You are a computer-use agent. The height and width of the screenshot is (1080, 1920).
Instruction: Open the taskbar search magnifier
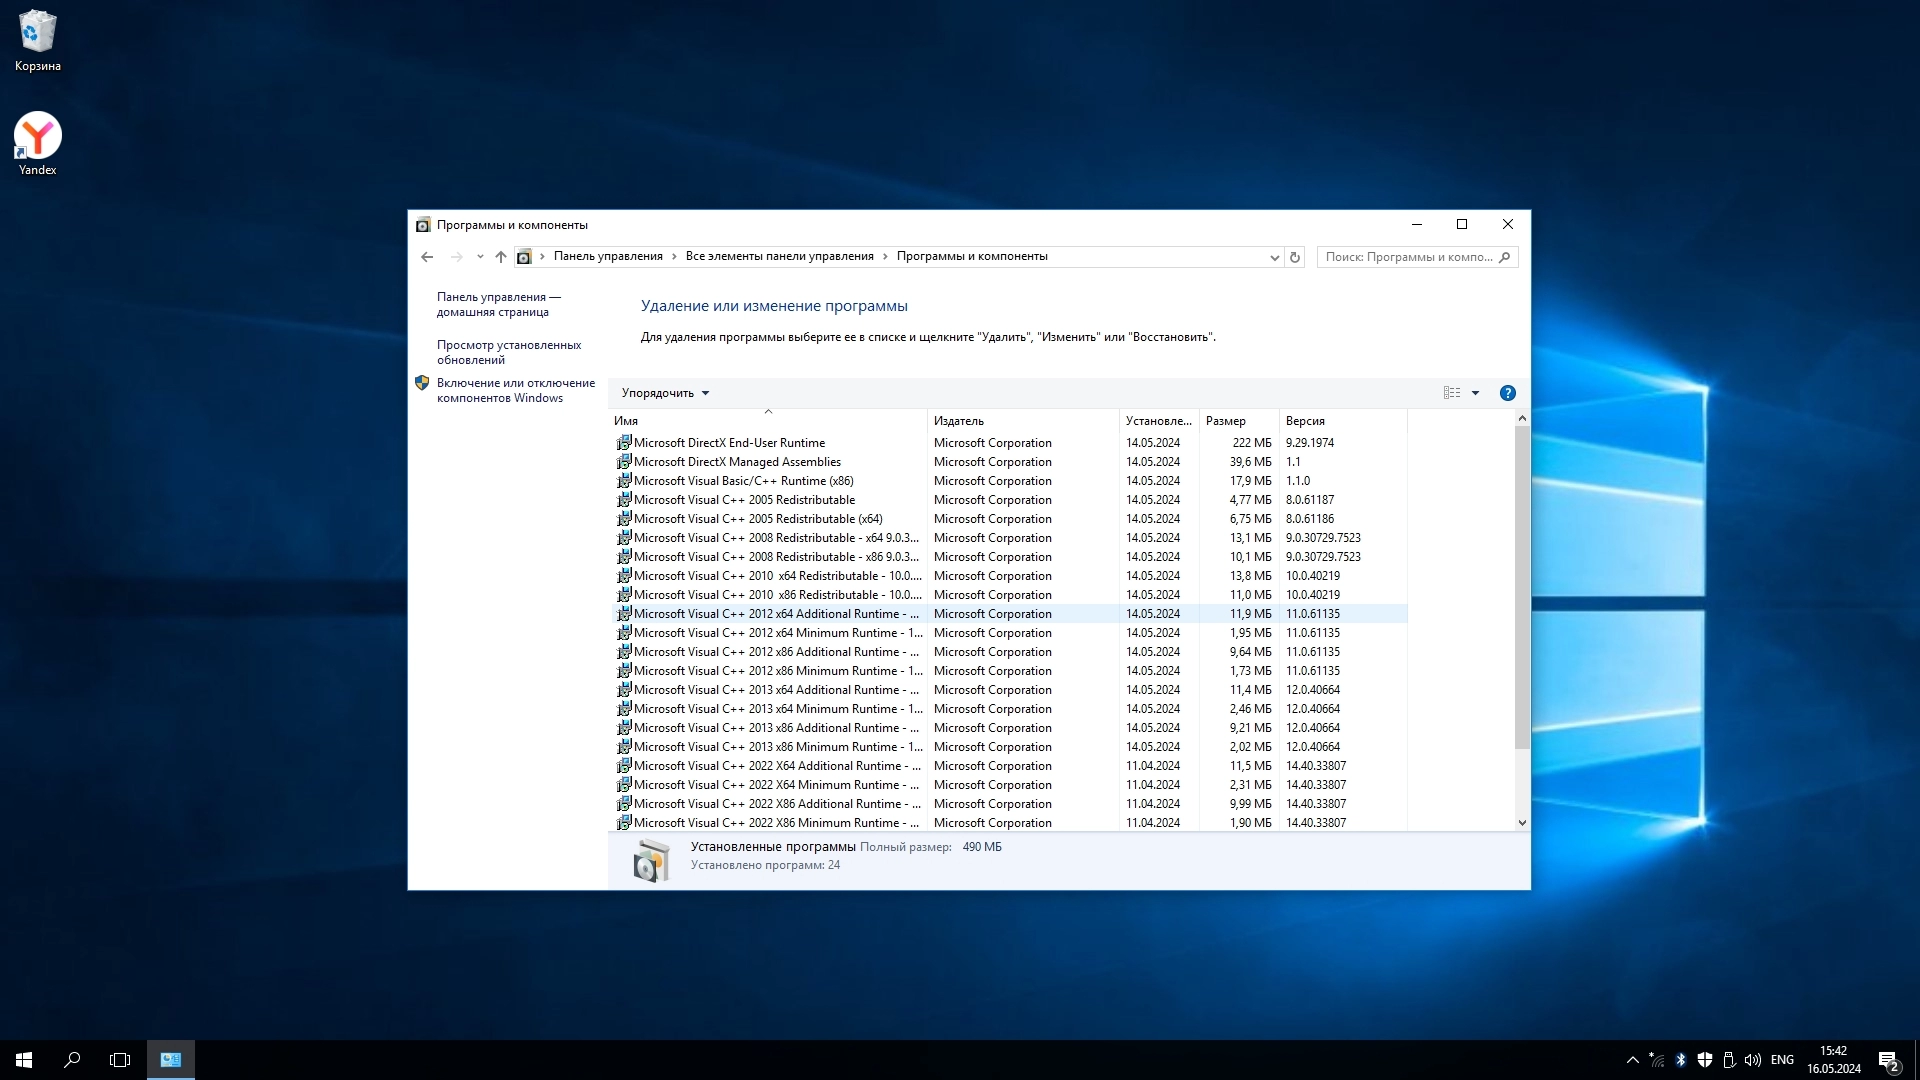point(72,1060)
